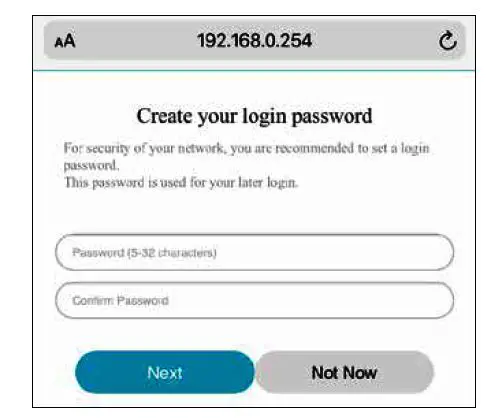Show page options via the AA icon

pyautogui.click(x=65, y=41)
